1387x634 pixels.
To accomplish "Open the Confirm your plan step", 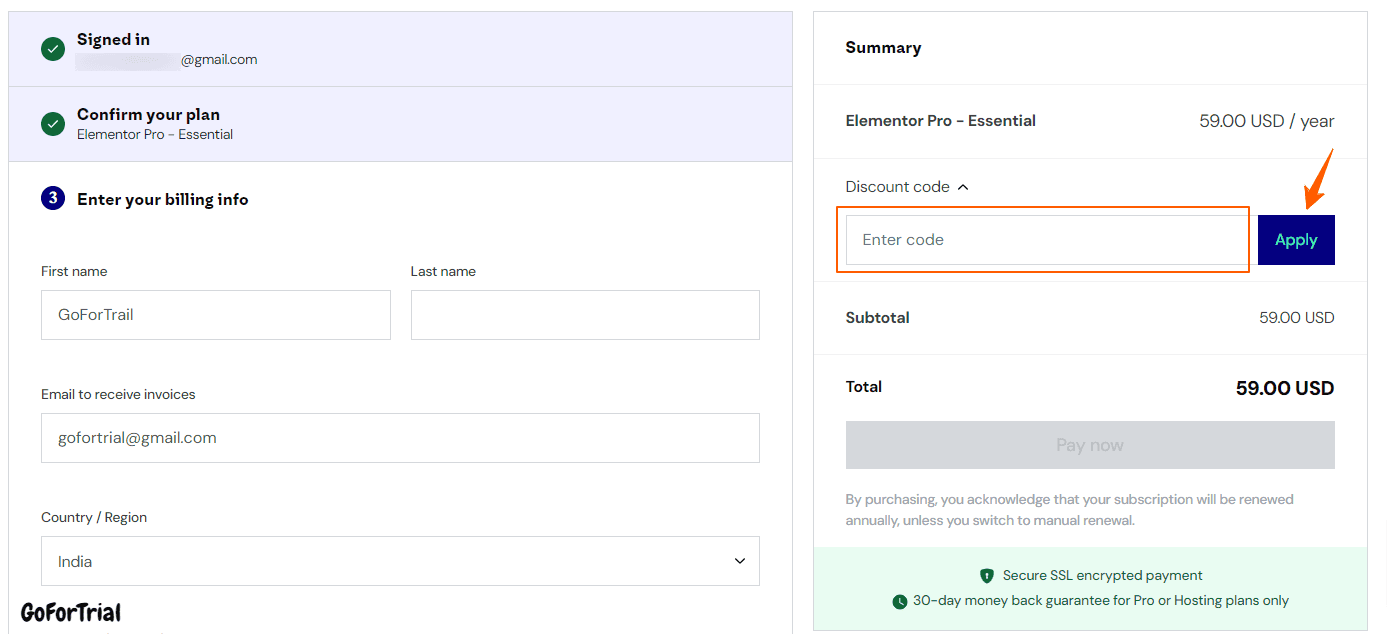I will click(400, 124).
